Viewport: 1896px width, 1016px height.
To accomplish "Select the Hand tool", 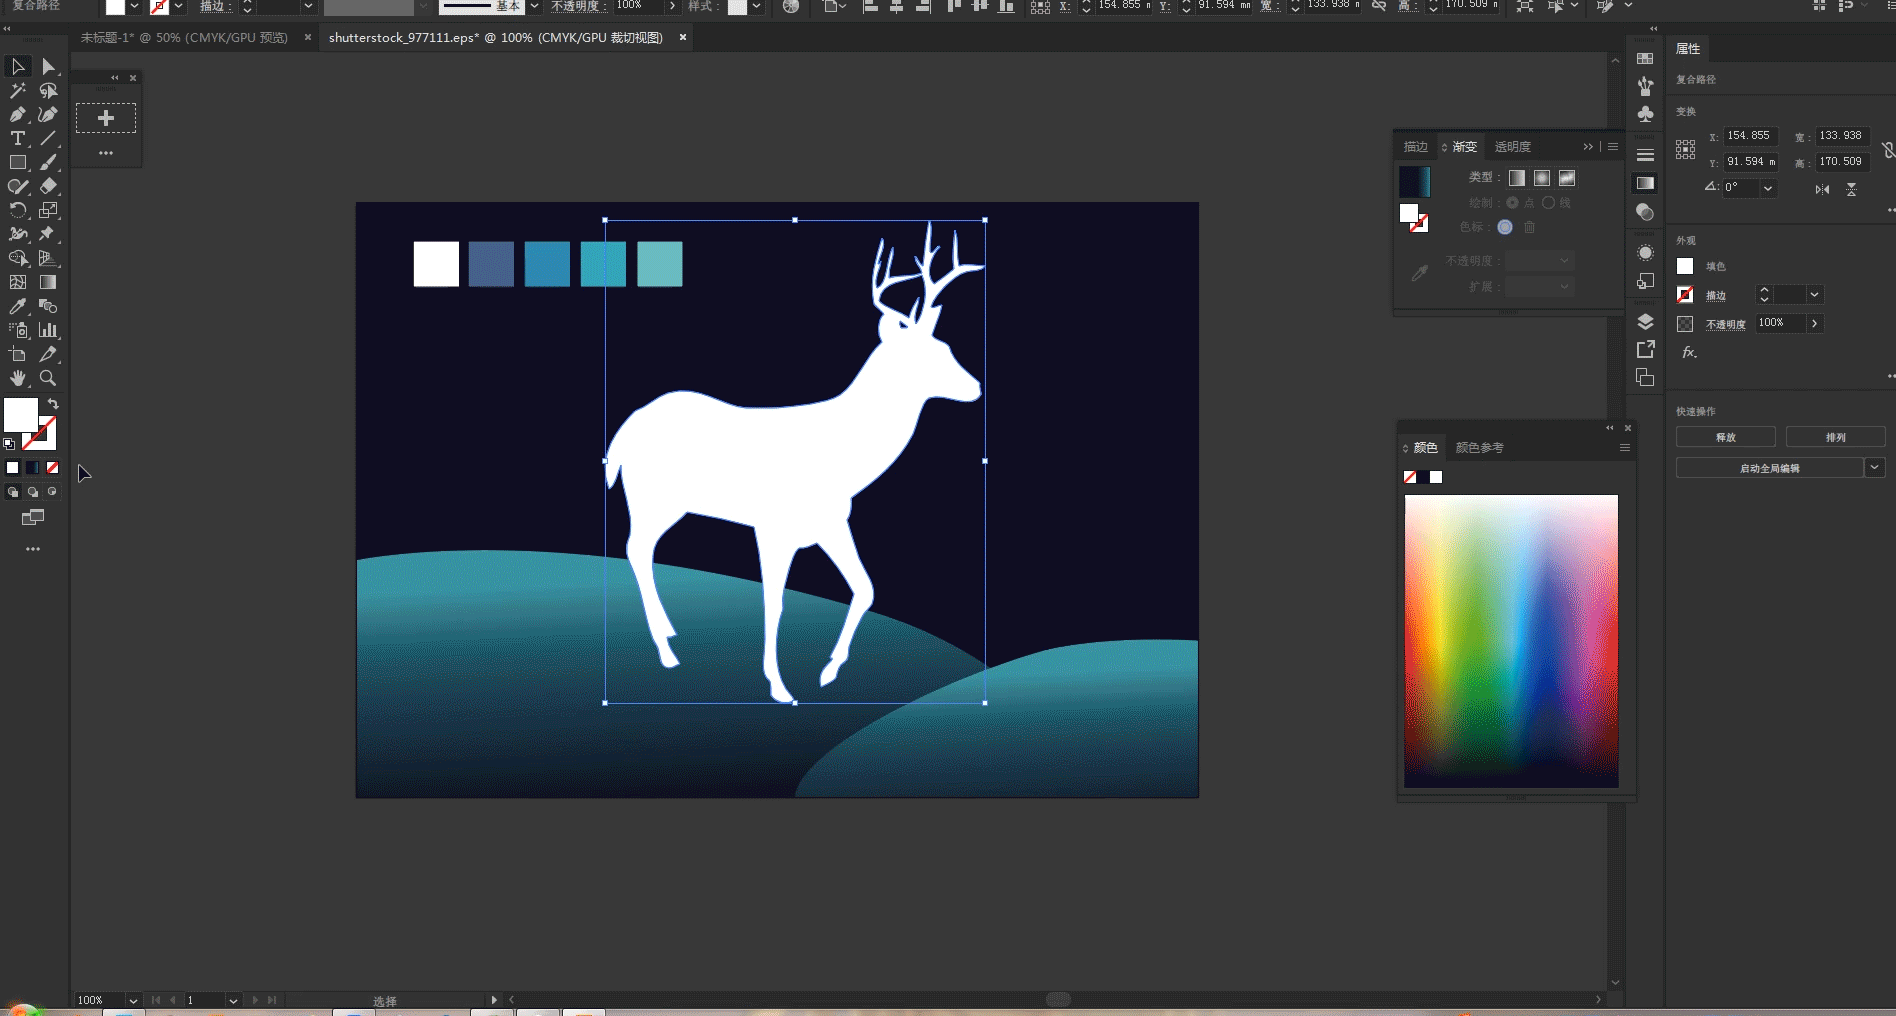I will (18, 378).
